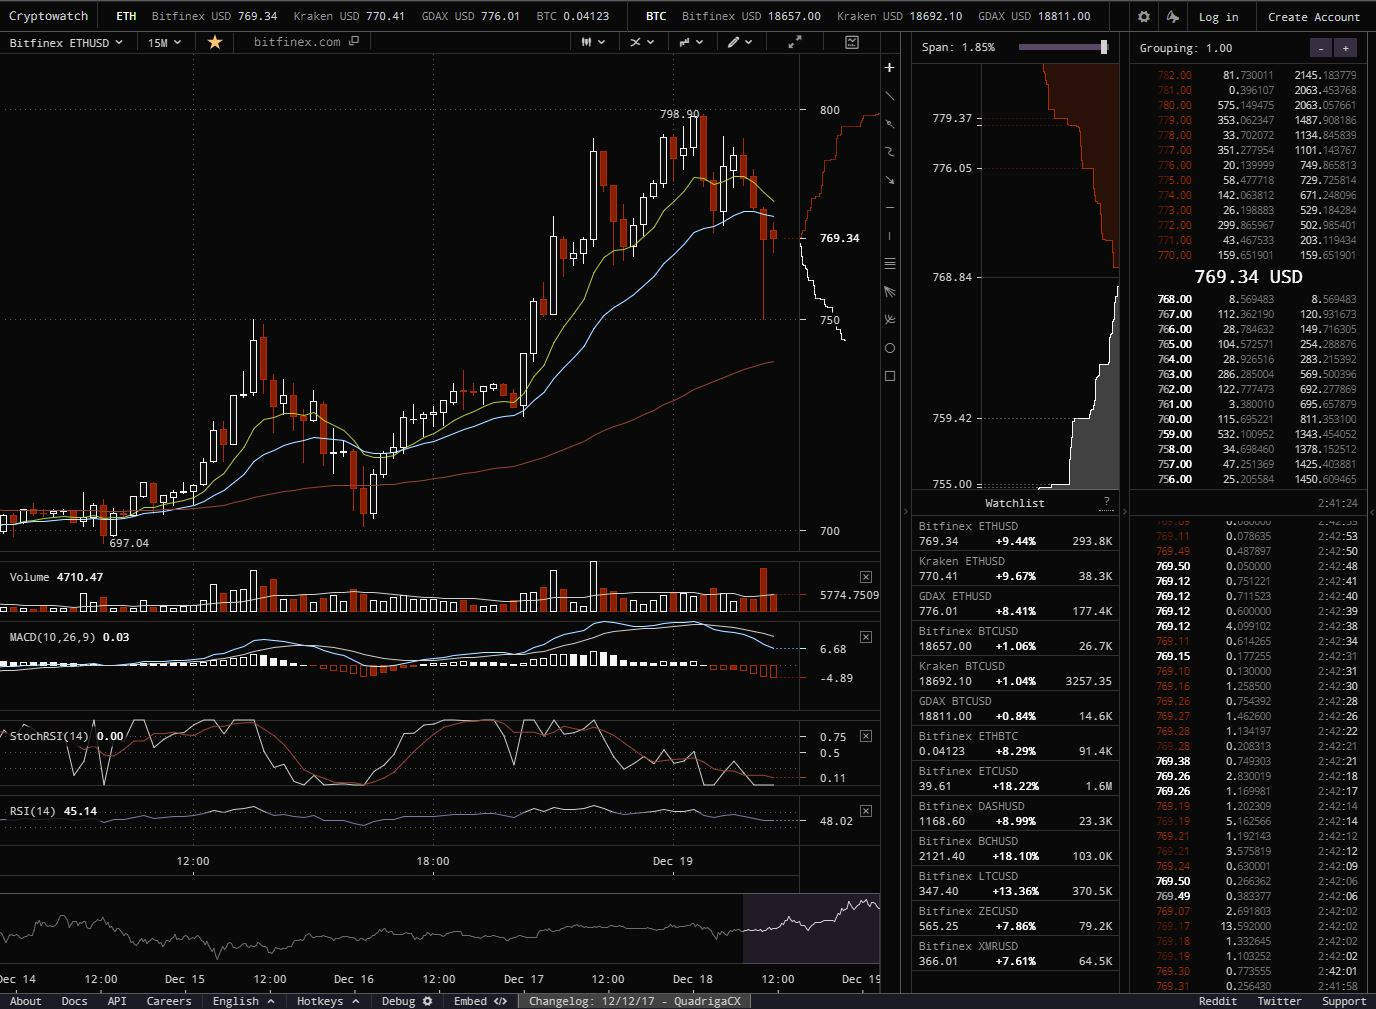Image resolution: width=1376 pixels, height=1009 pixels.
Task: Select ETH ticker group in top bar
Action: [126, 16]
